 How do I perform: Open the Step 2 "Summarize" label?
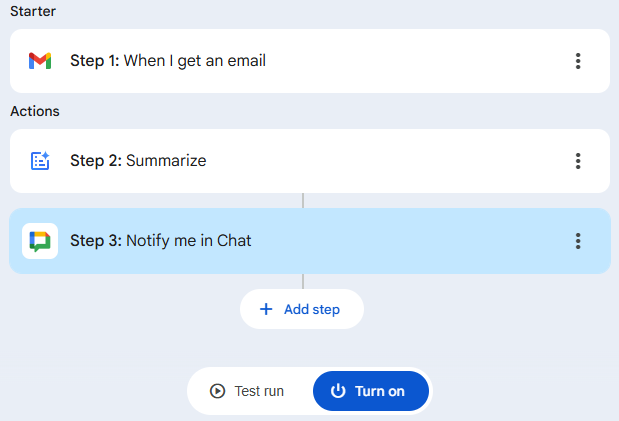point(166,161)
